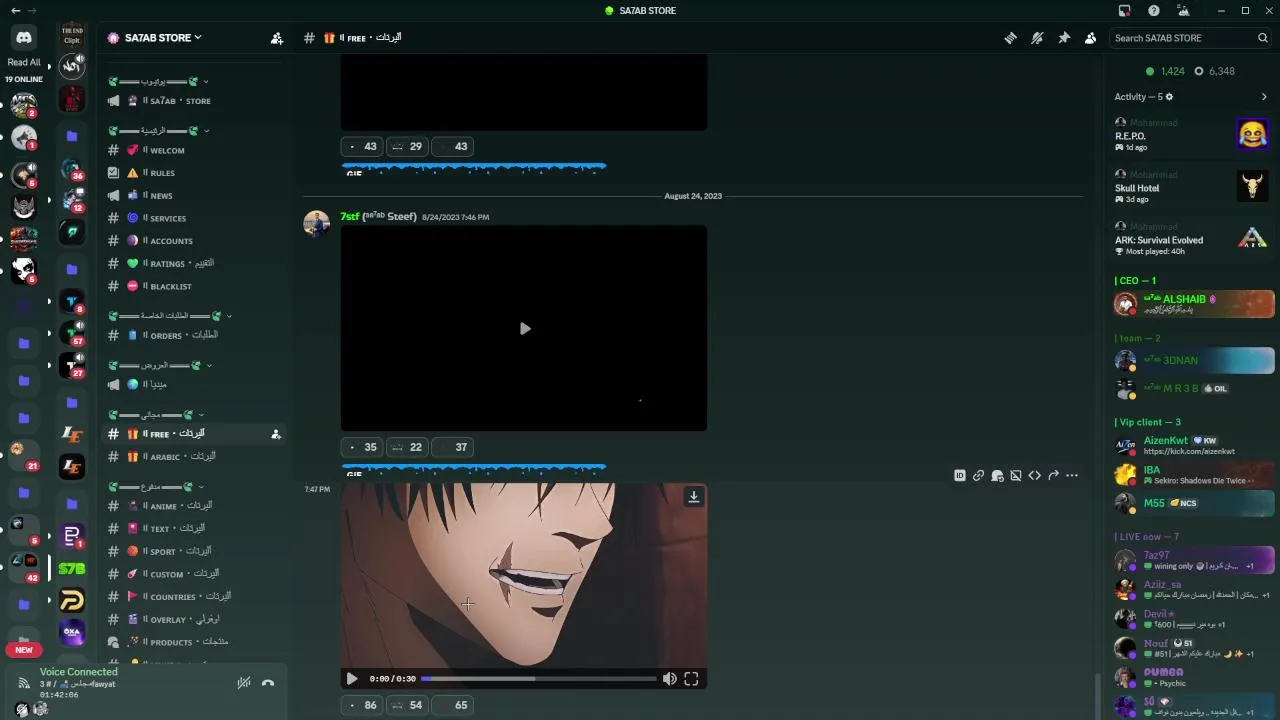Open the Threads icon in channel header
1280x720 pixels.
[x=1011, y=38]
